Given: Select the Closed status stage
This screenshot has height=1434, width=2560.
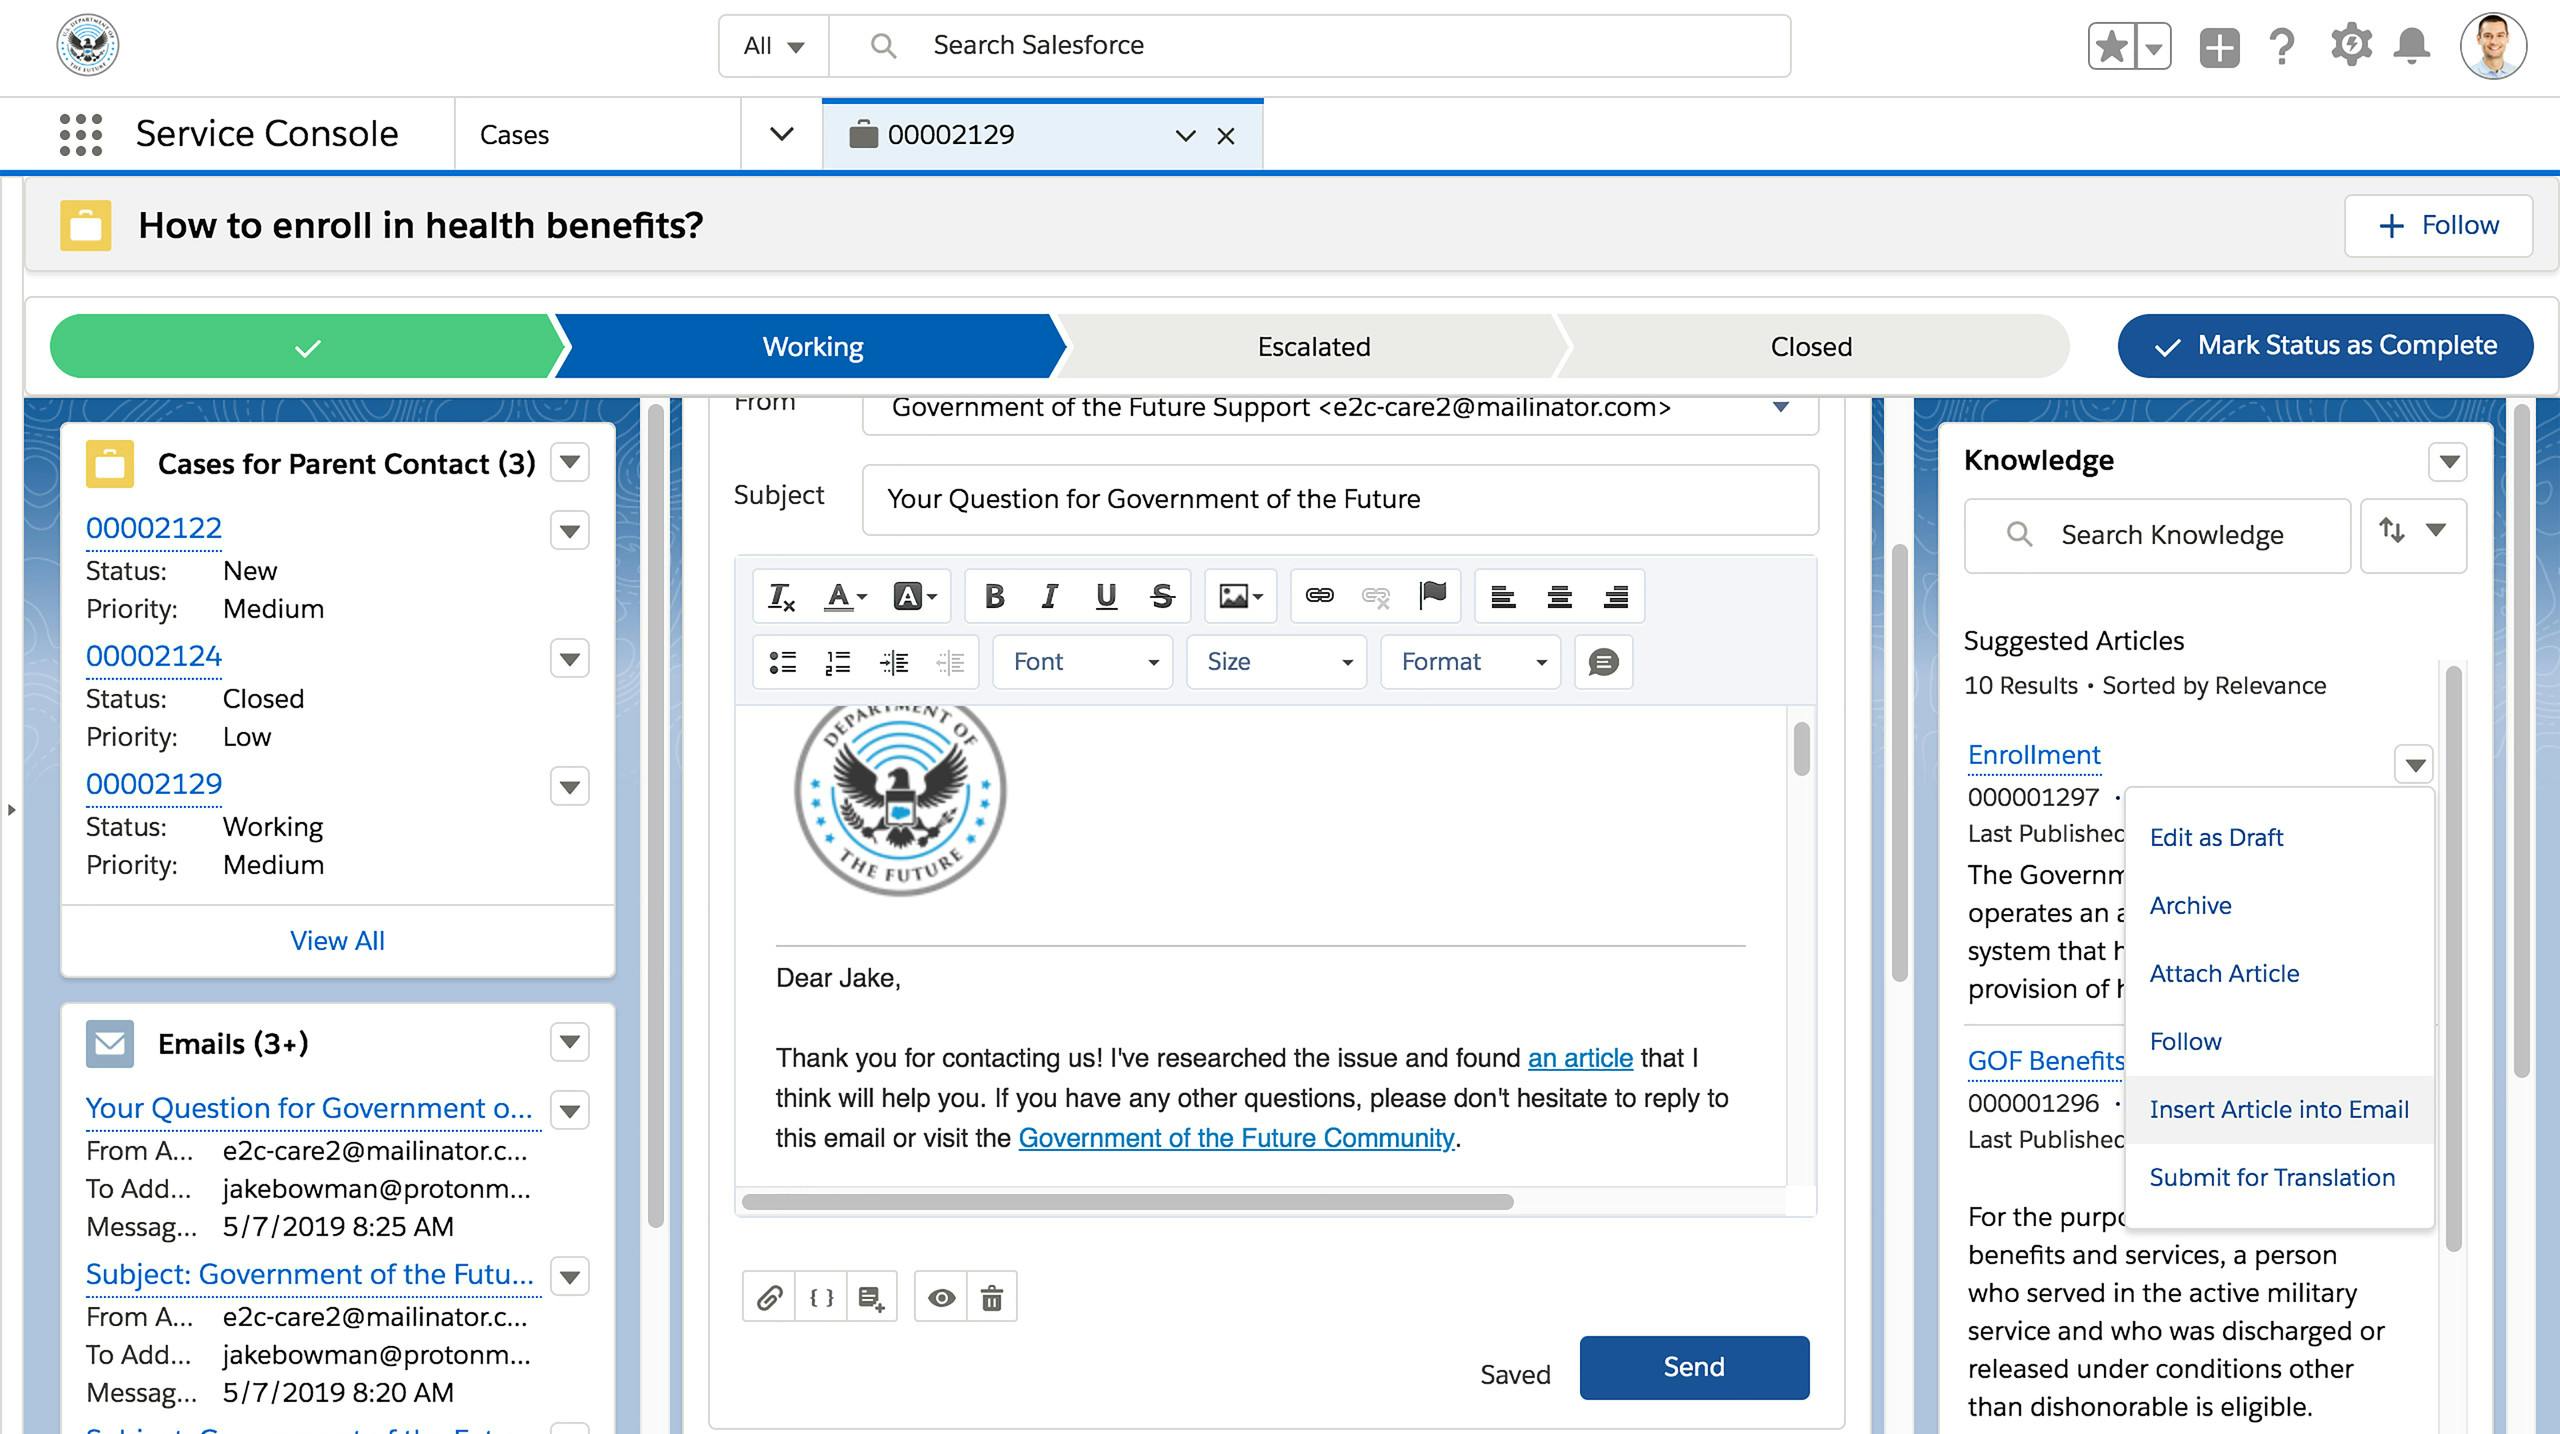Looking at the screenshot, I should pos(1811,346).
